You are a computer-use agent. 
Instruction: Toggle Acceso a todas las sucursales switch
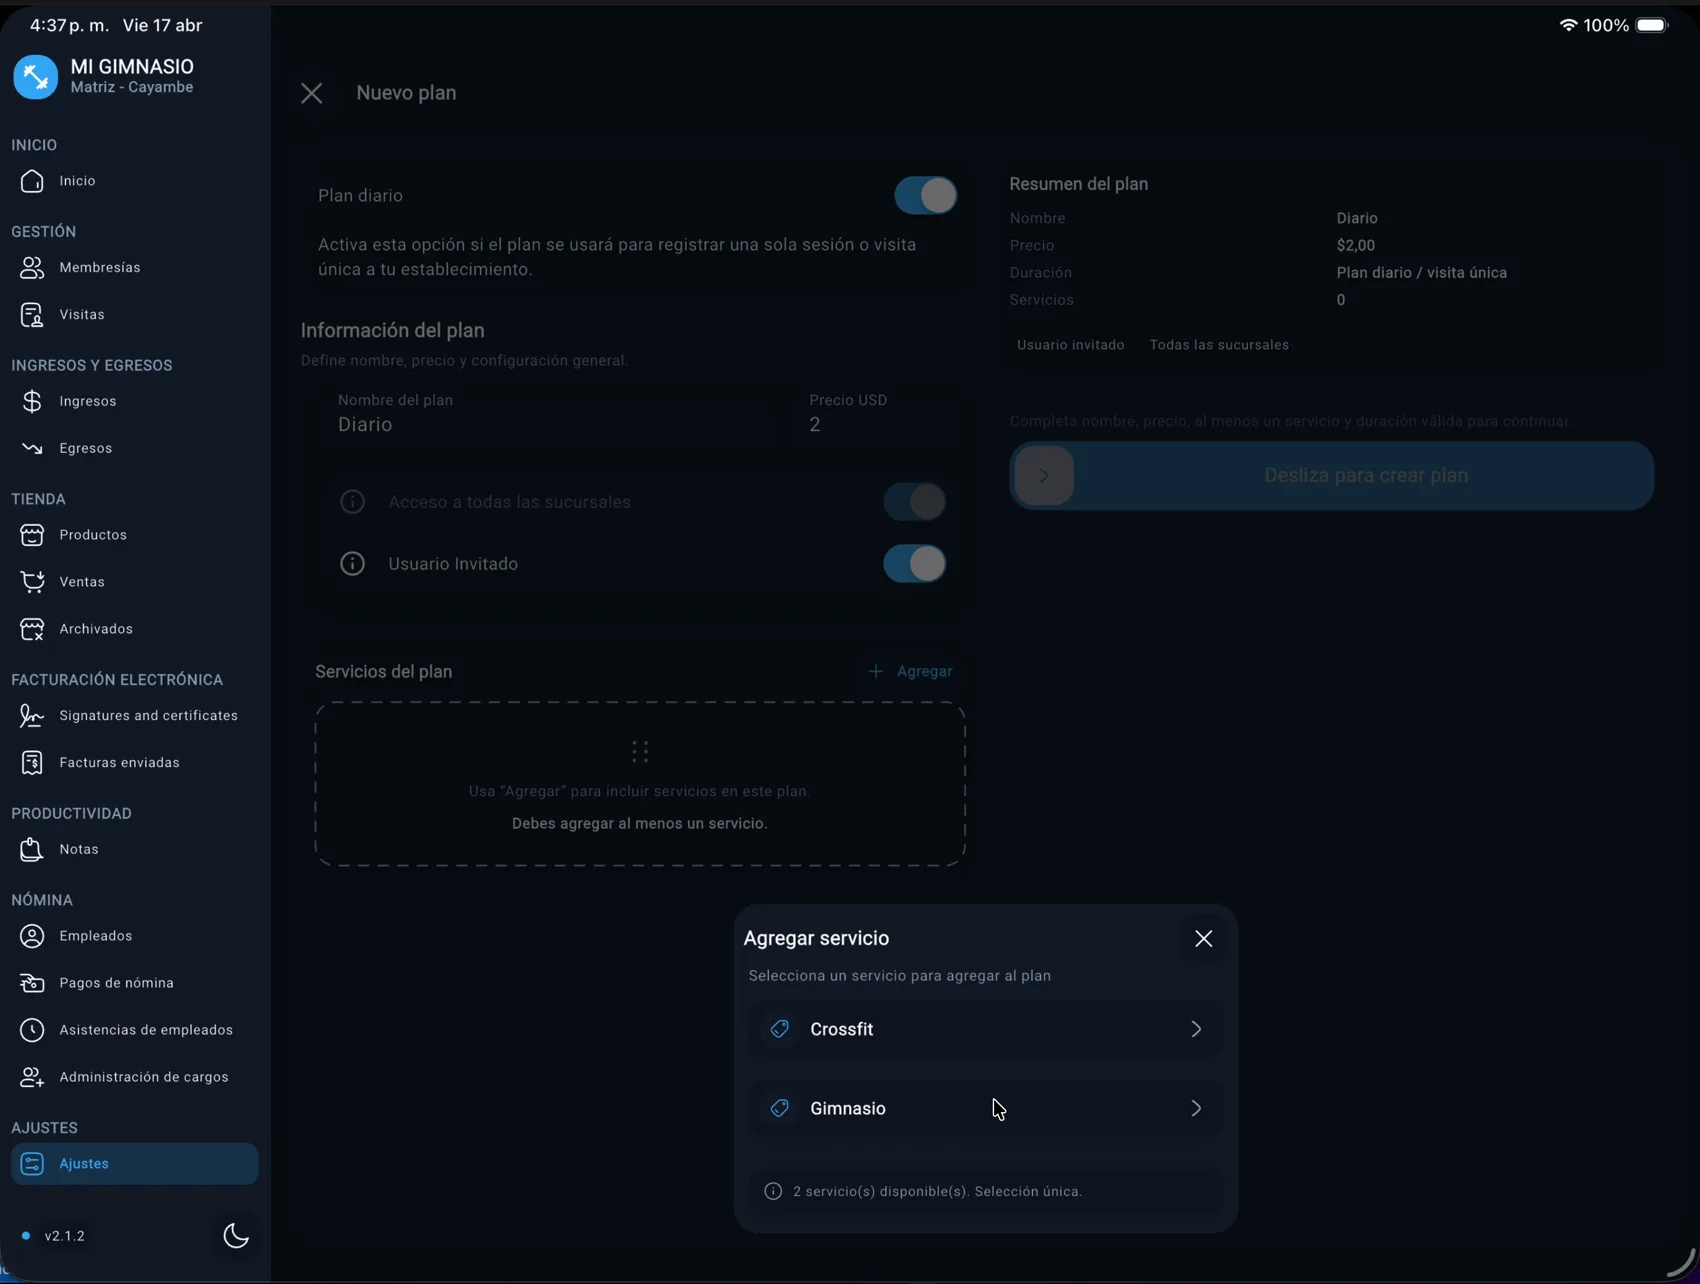tap(914, 502)
